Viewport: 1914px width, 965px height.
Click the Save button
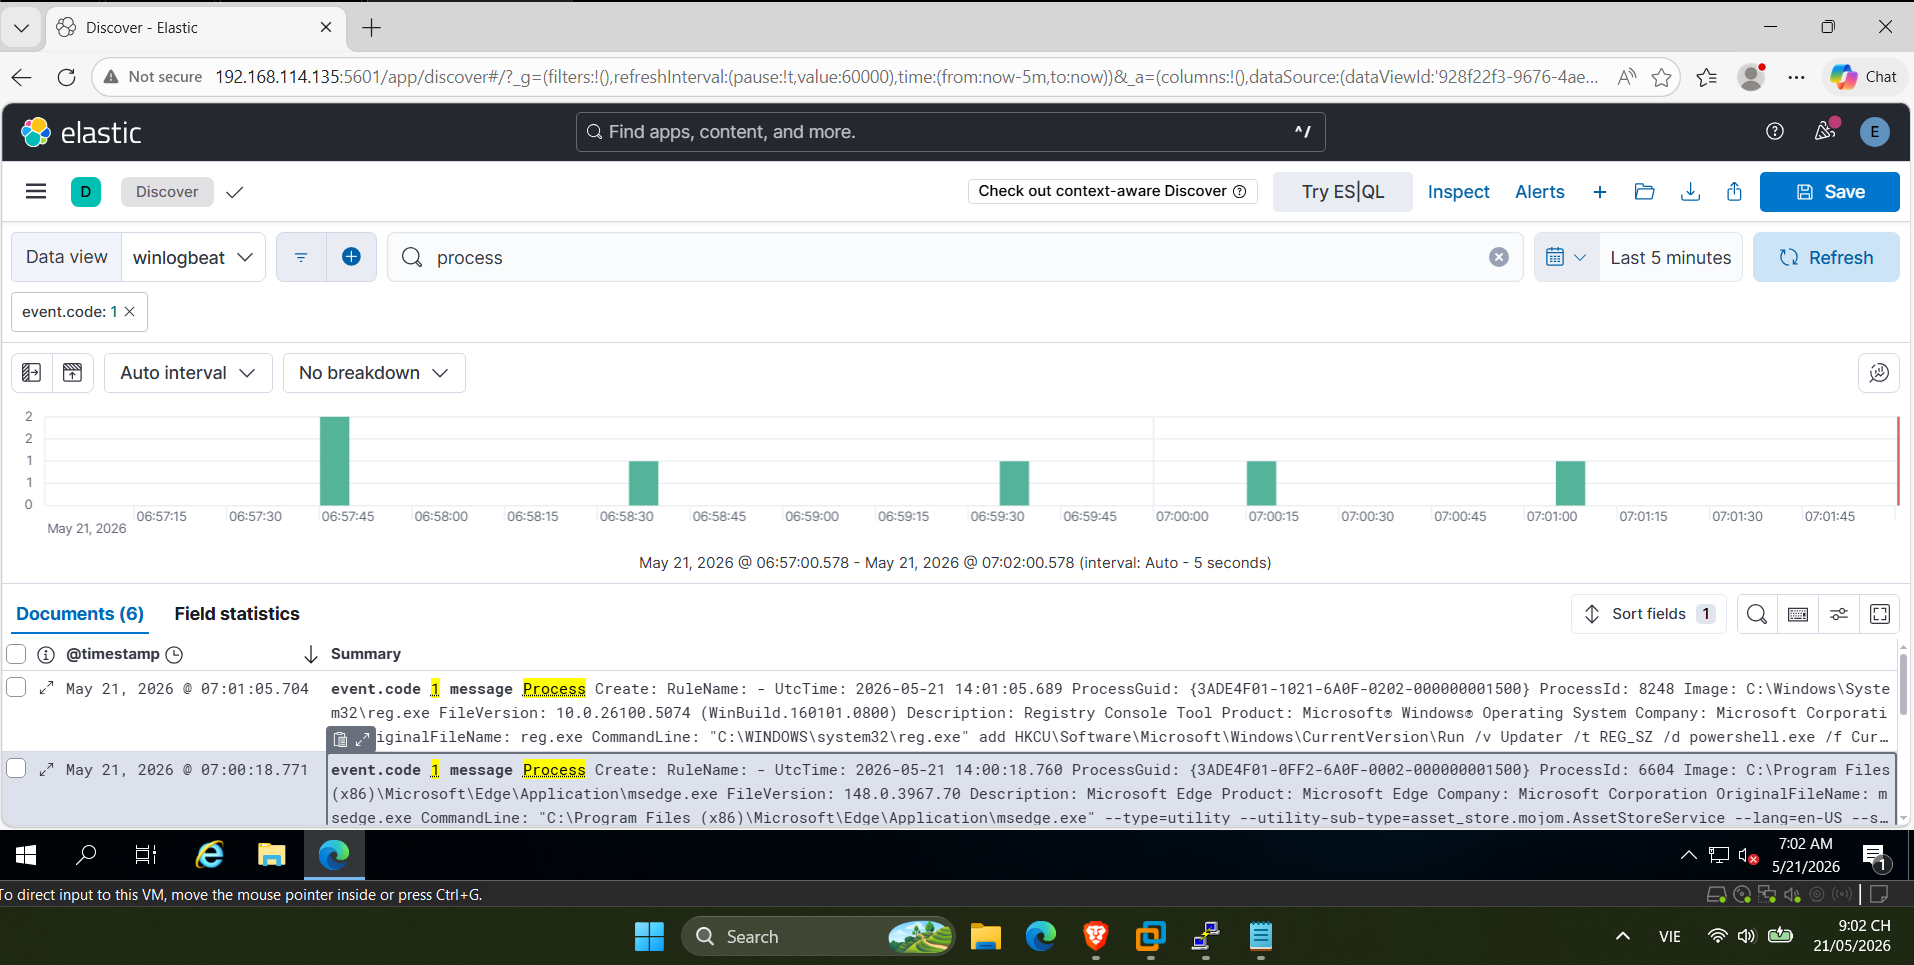click(1829, 192)
